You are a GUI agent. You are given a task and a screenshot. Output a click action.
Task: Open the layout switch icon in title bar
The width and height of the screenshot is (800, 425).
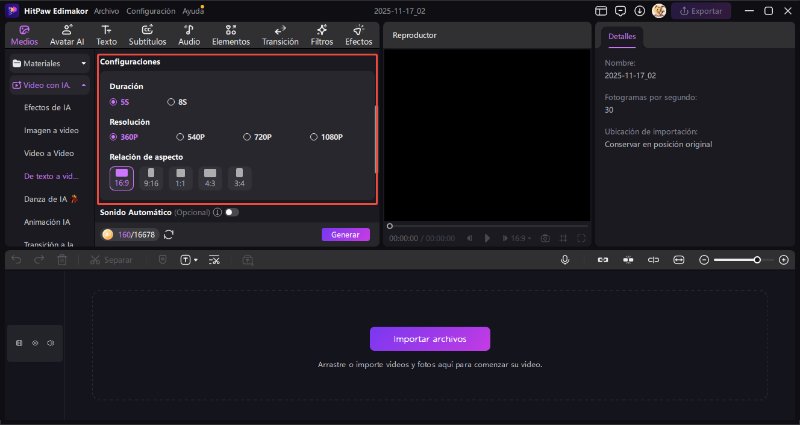600,11
